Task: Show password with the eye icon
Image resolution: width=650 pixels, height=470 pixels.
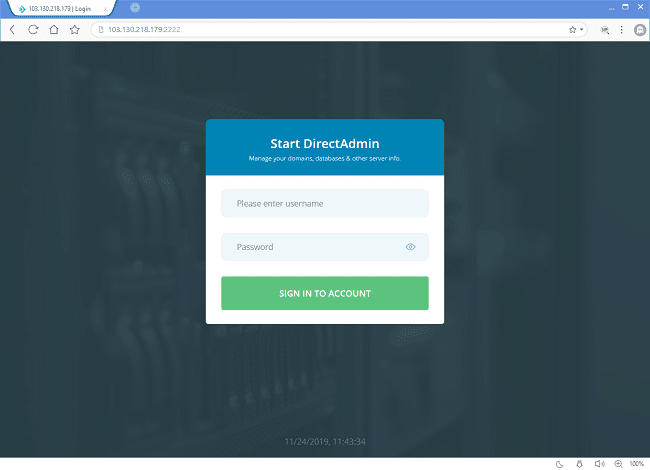Action: pos(410,247)
